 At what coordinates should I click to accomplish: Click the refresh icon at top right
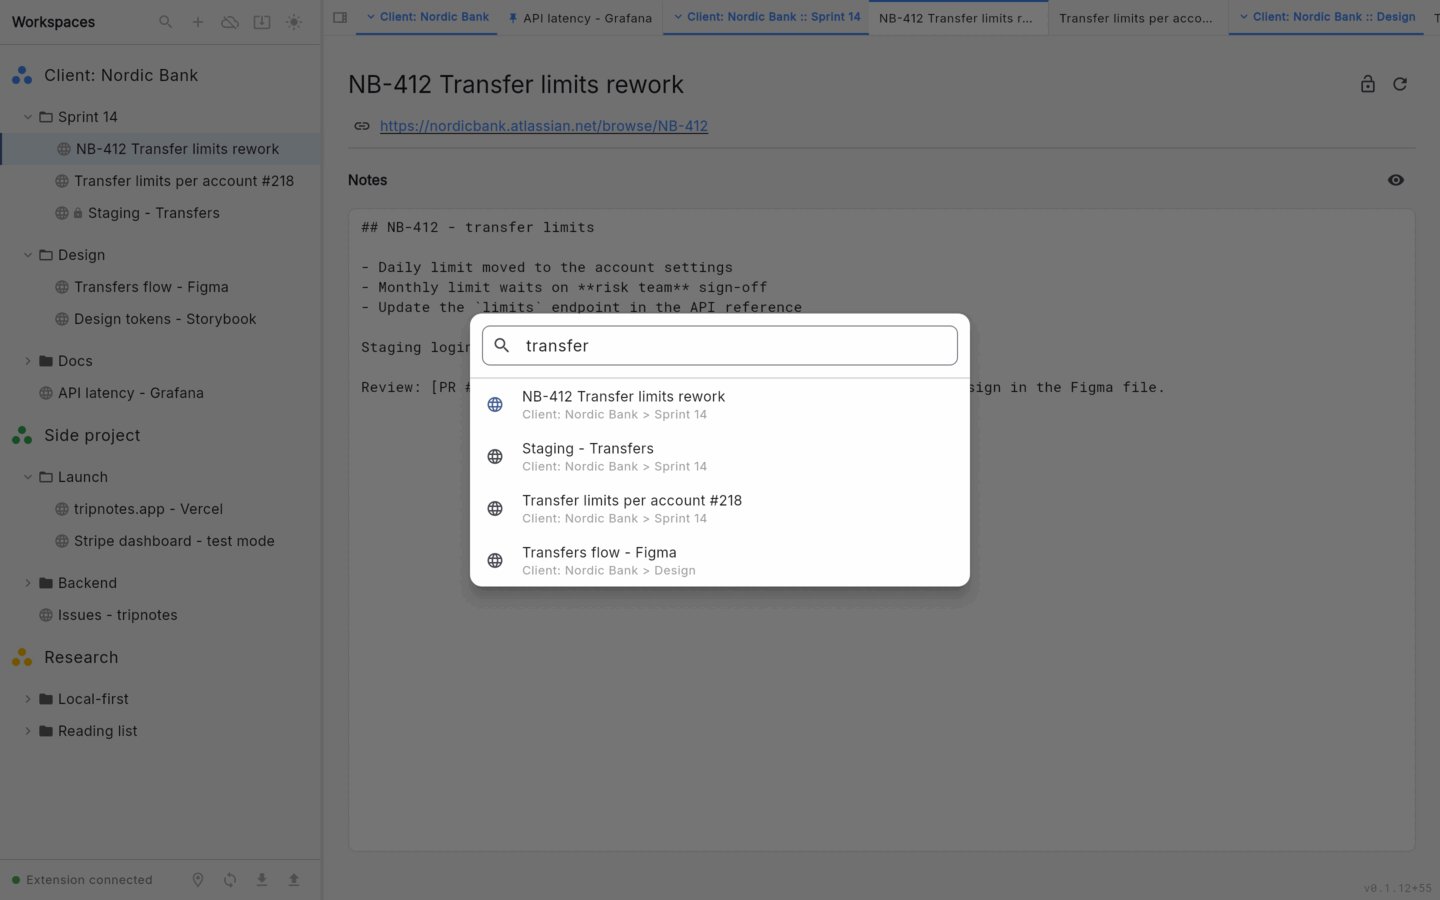[1400, 84]
